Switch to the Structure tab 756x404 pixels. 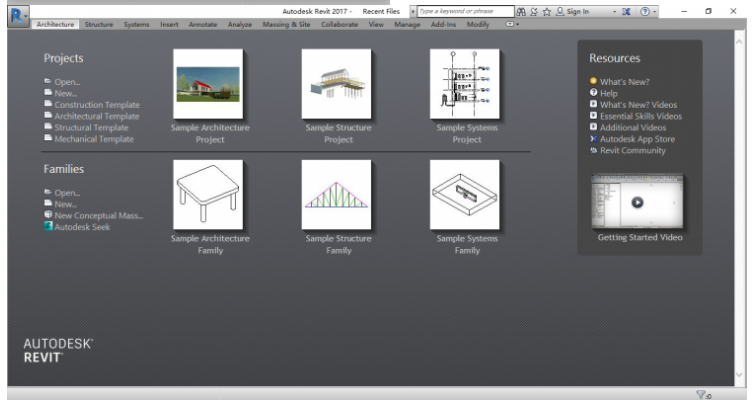click(x=99, y=24)
